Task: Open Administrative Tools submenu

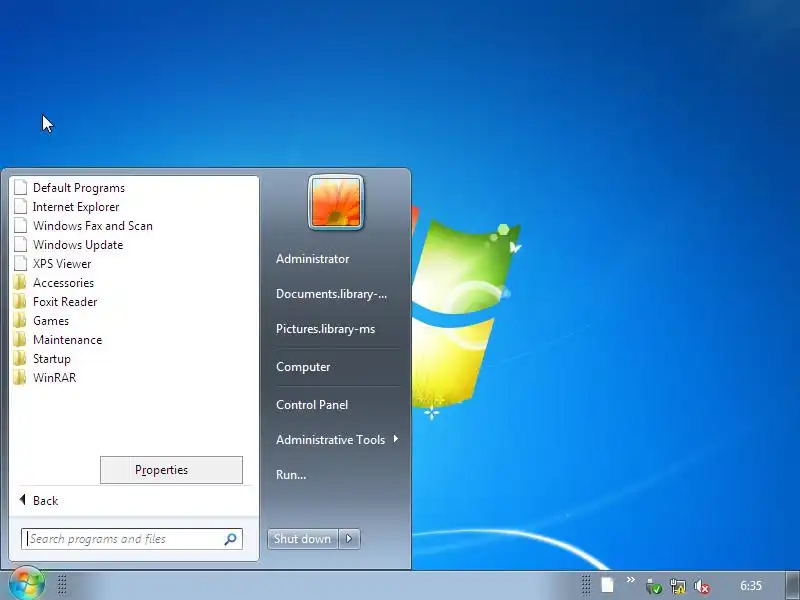Action: [331, 440]
